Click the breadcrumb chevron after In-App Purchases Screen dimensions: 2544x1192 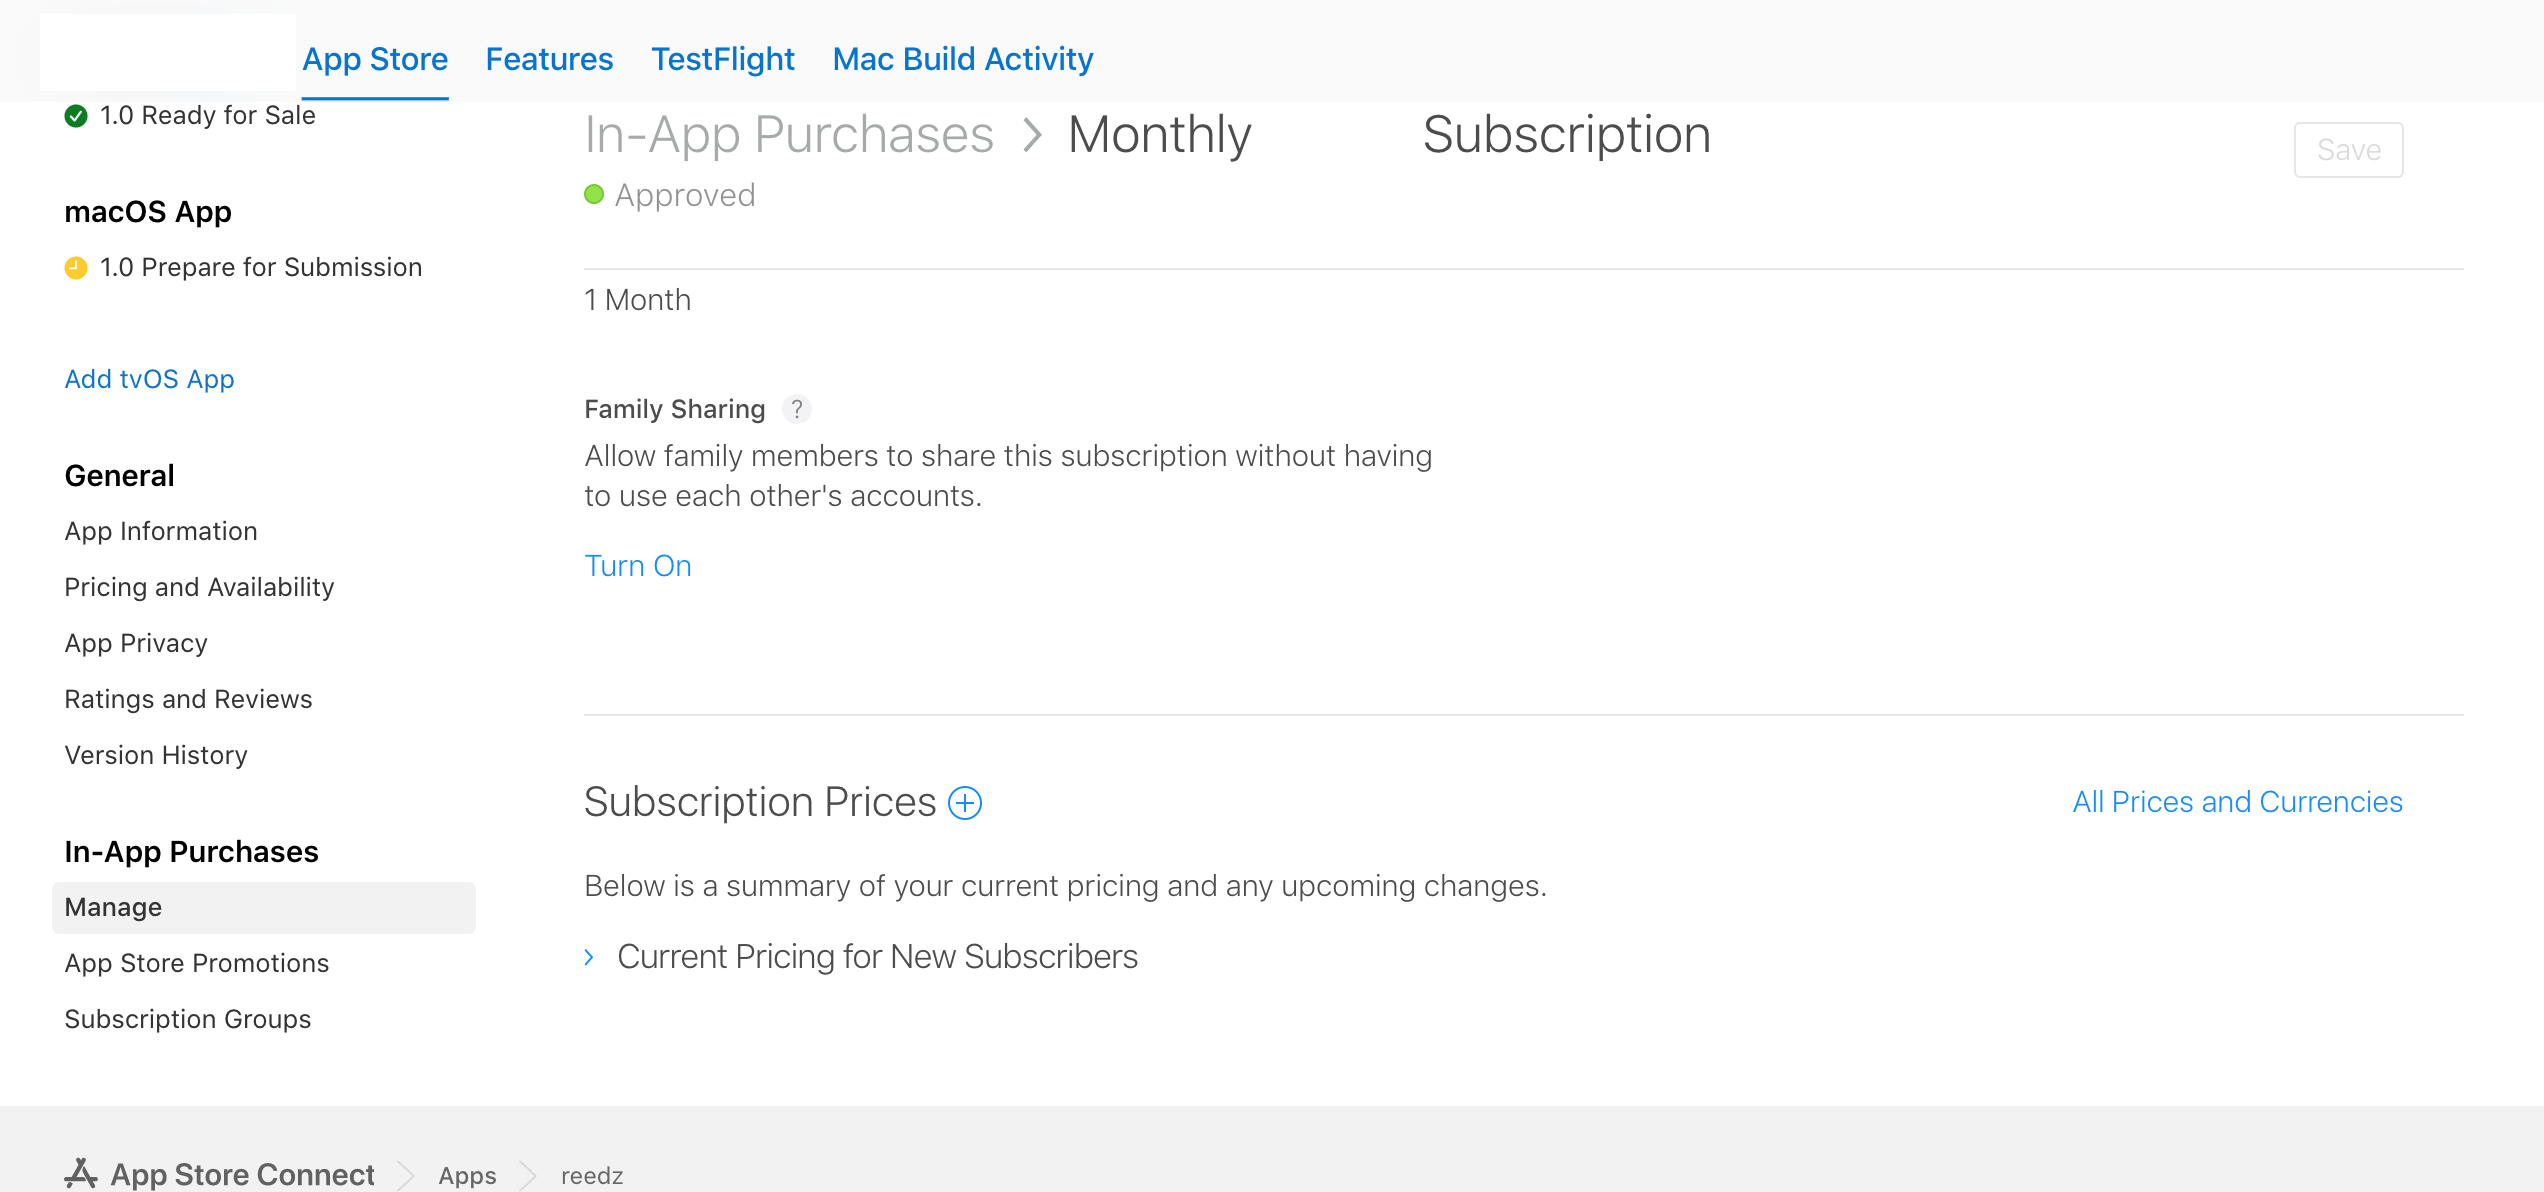pyautogui.click(x=1033, y=134)
